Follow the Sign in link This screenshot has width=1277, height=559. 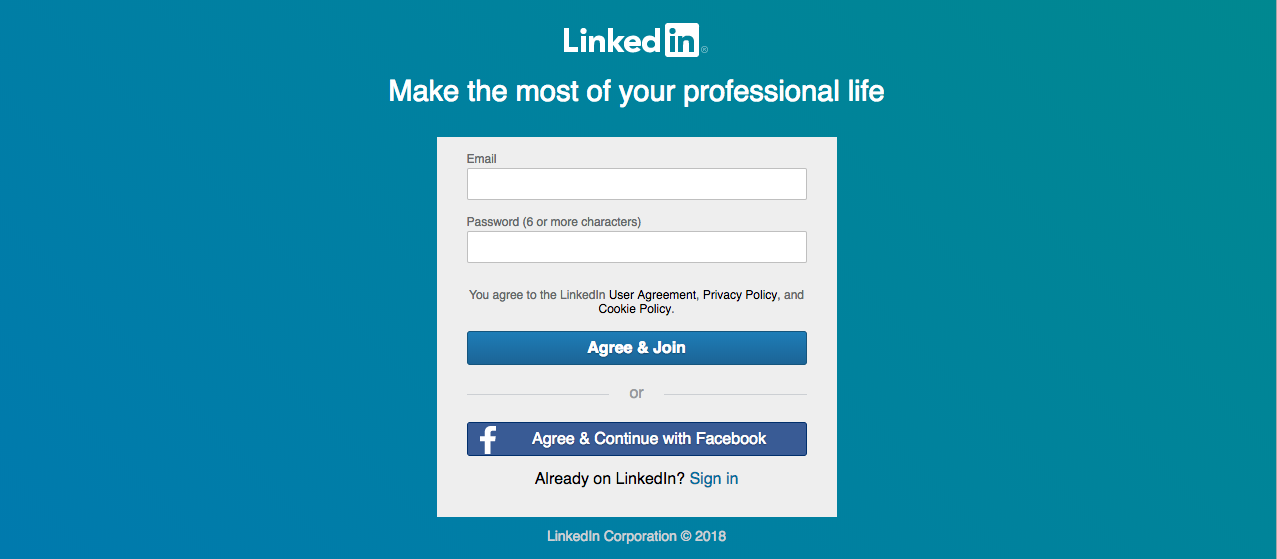tap(714, 479)
